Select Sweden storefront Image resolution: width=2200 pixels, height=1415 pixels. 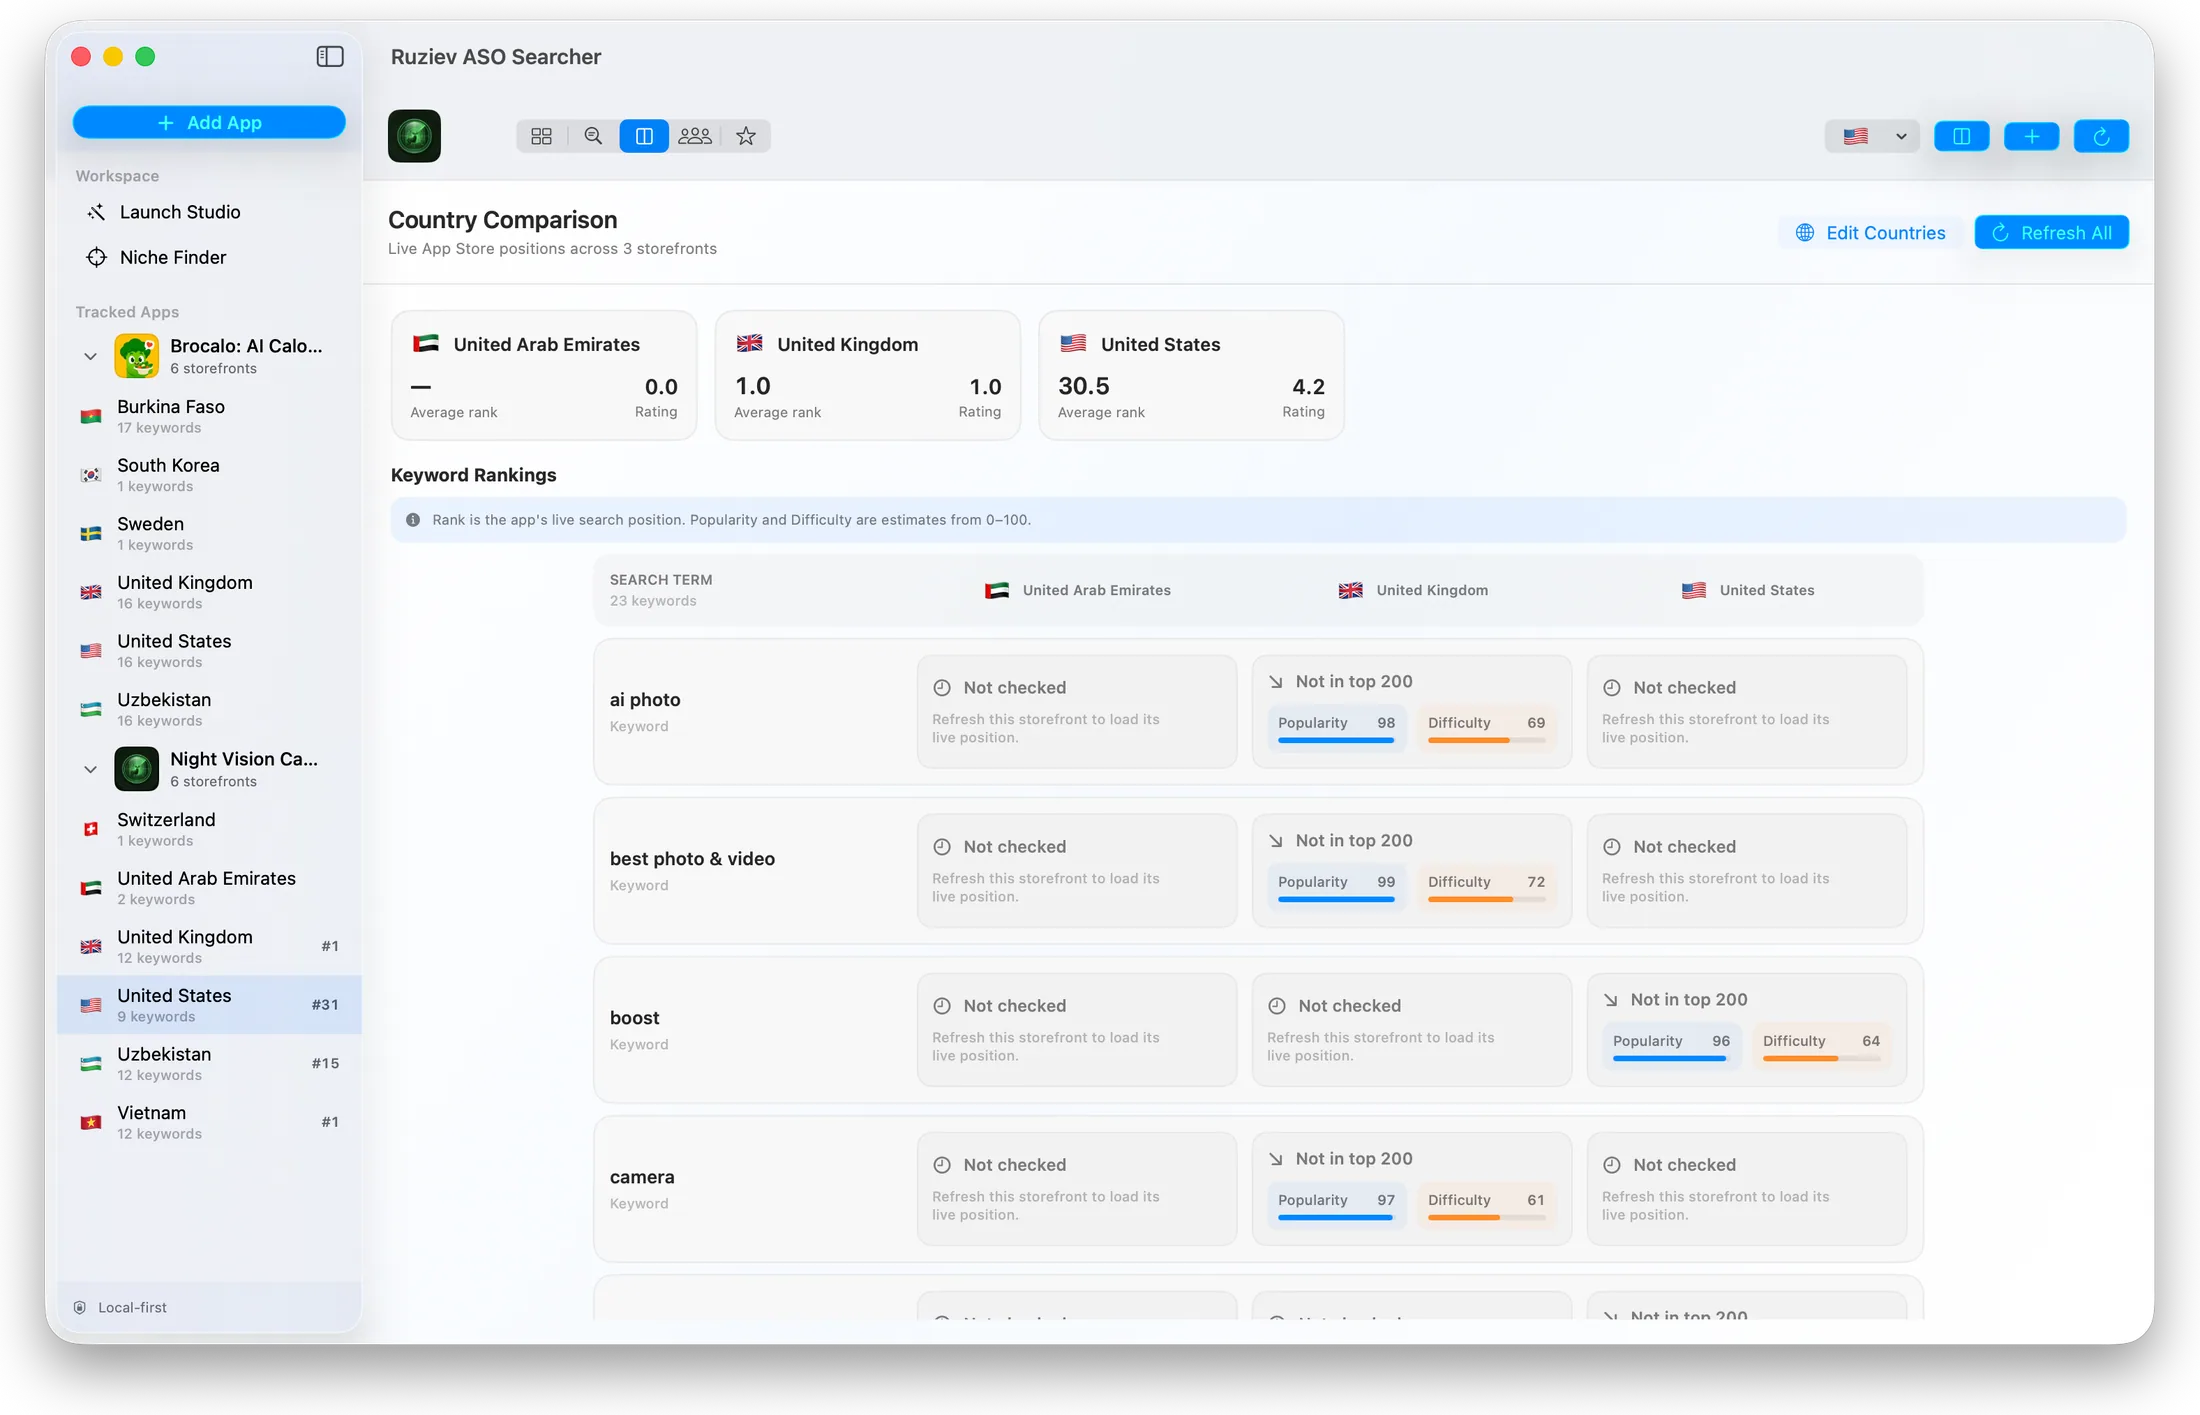209,533
